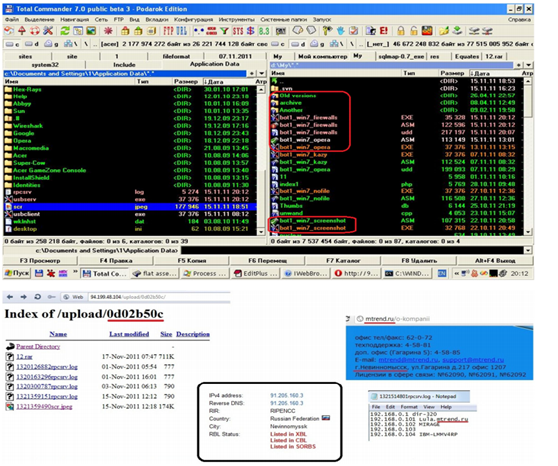Click right panel scrollbar up arrow
Image resolution: width=558 pixels, height=466 pixels.
528,81
